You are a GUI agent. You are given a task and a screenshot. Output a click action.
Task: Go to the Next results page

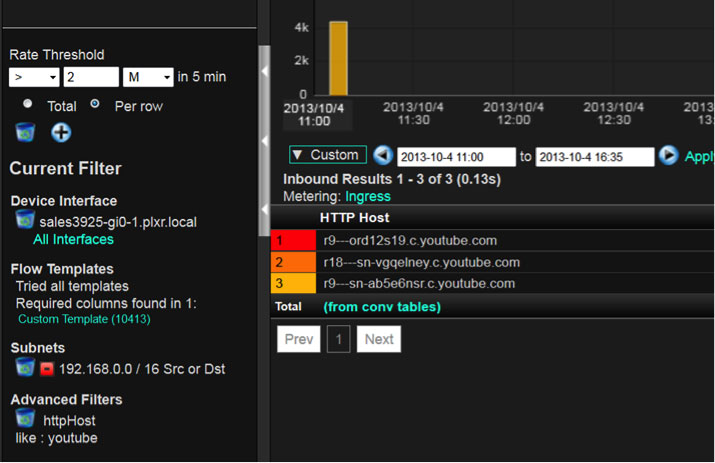(379, 339)
